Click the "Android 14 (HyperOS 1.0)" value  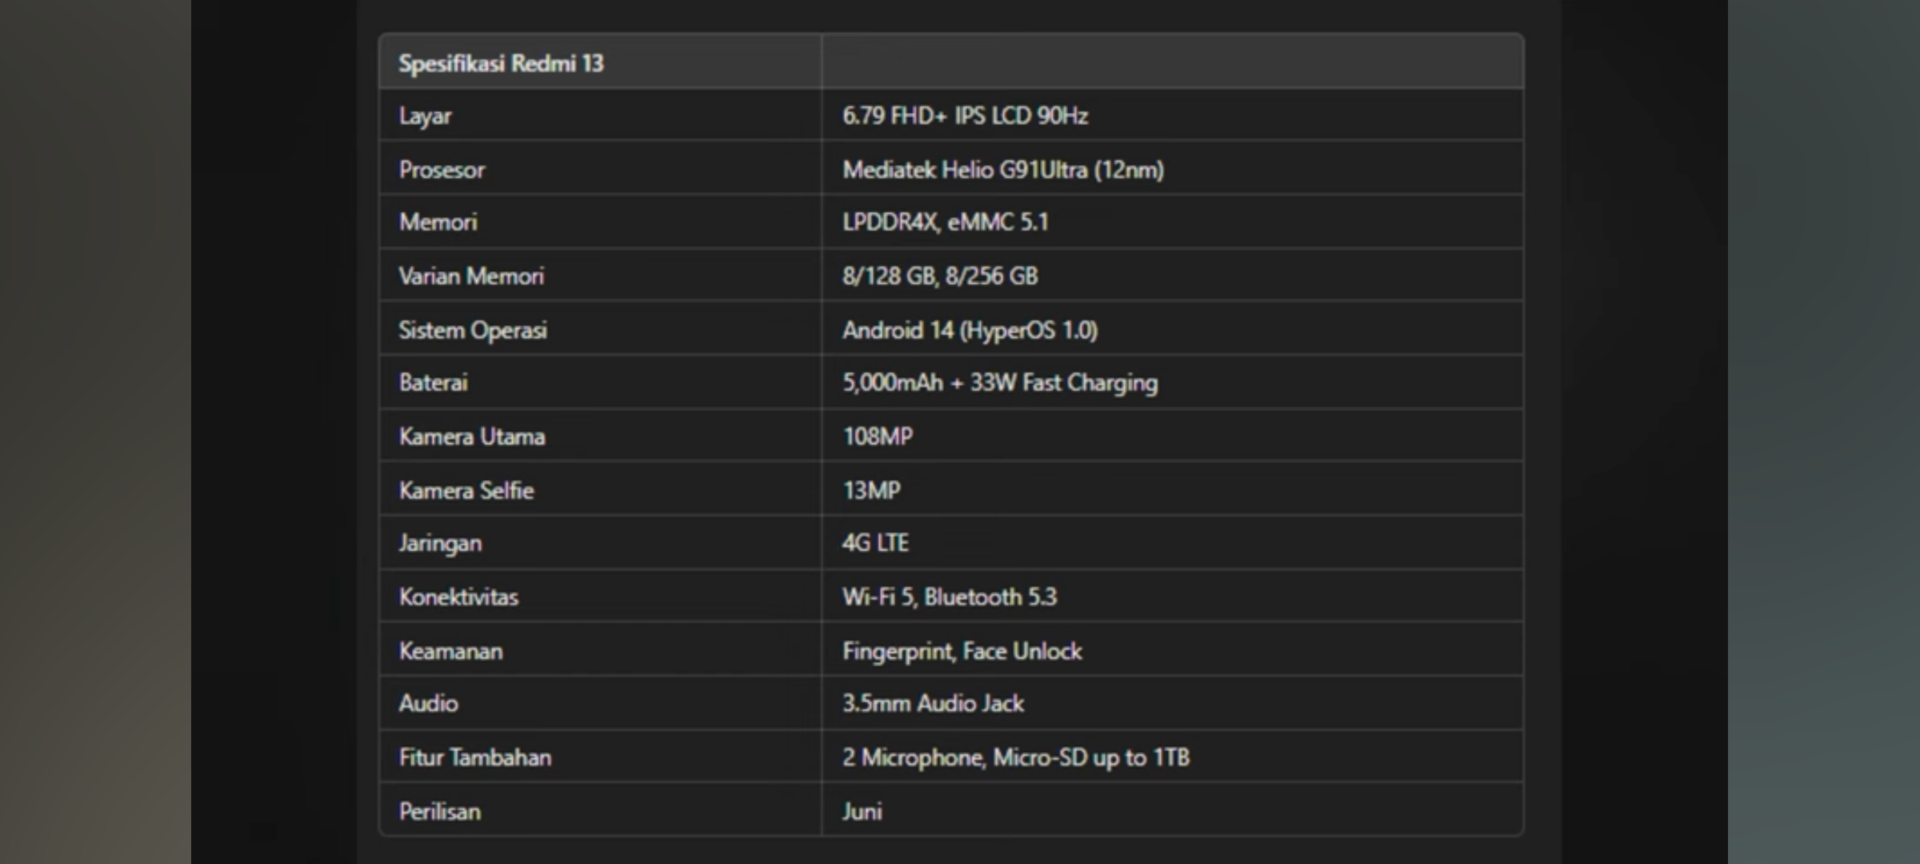click(x=970, y=330)
